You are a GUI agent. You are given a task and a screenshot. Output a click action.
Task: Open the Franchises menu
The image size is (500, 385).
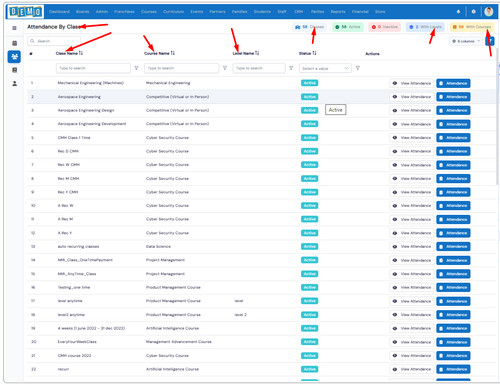click(124, 12)
